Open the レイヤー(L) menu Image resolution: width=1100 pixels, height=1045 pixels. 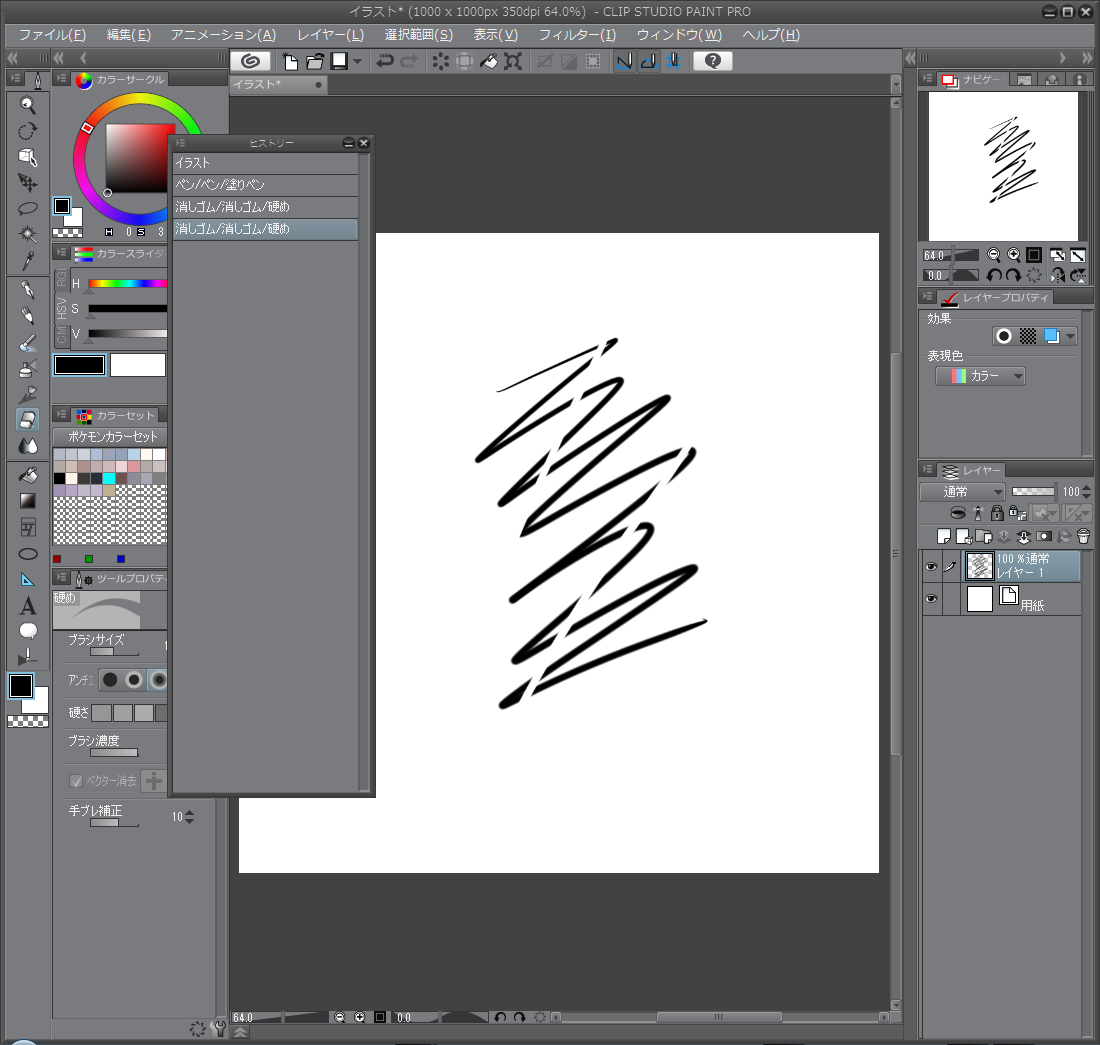click(x=330, y=35)
